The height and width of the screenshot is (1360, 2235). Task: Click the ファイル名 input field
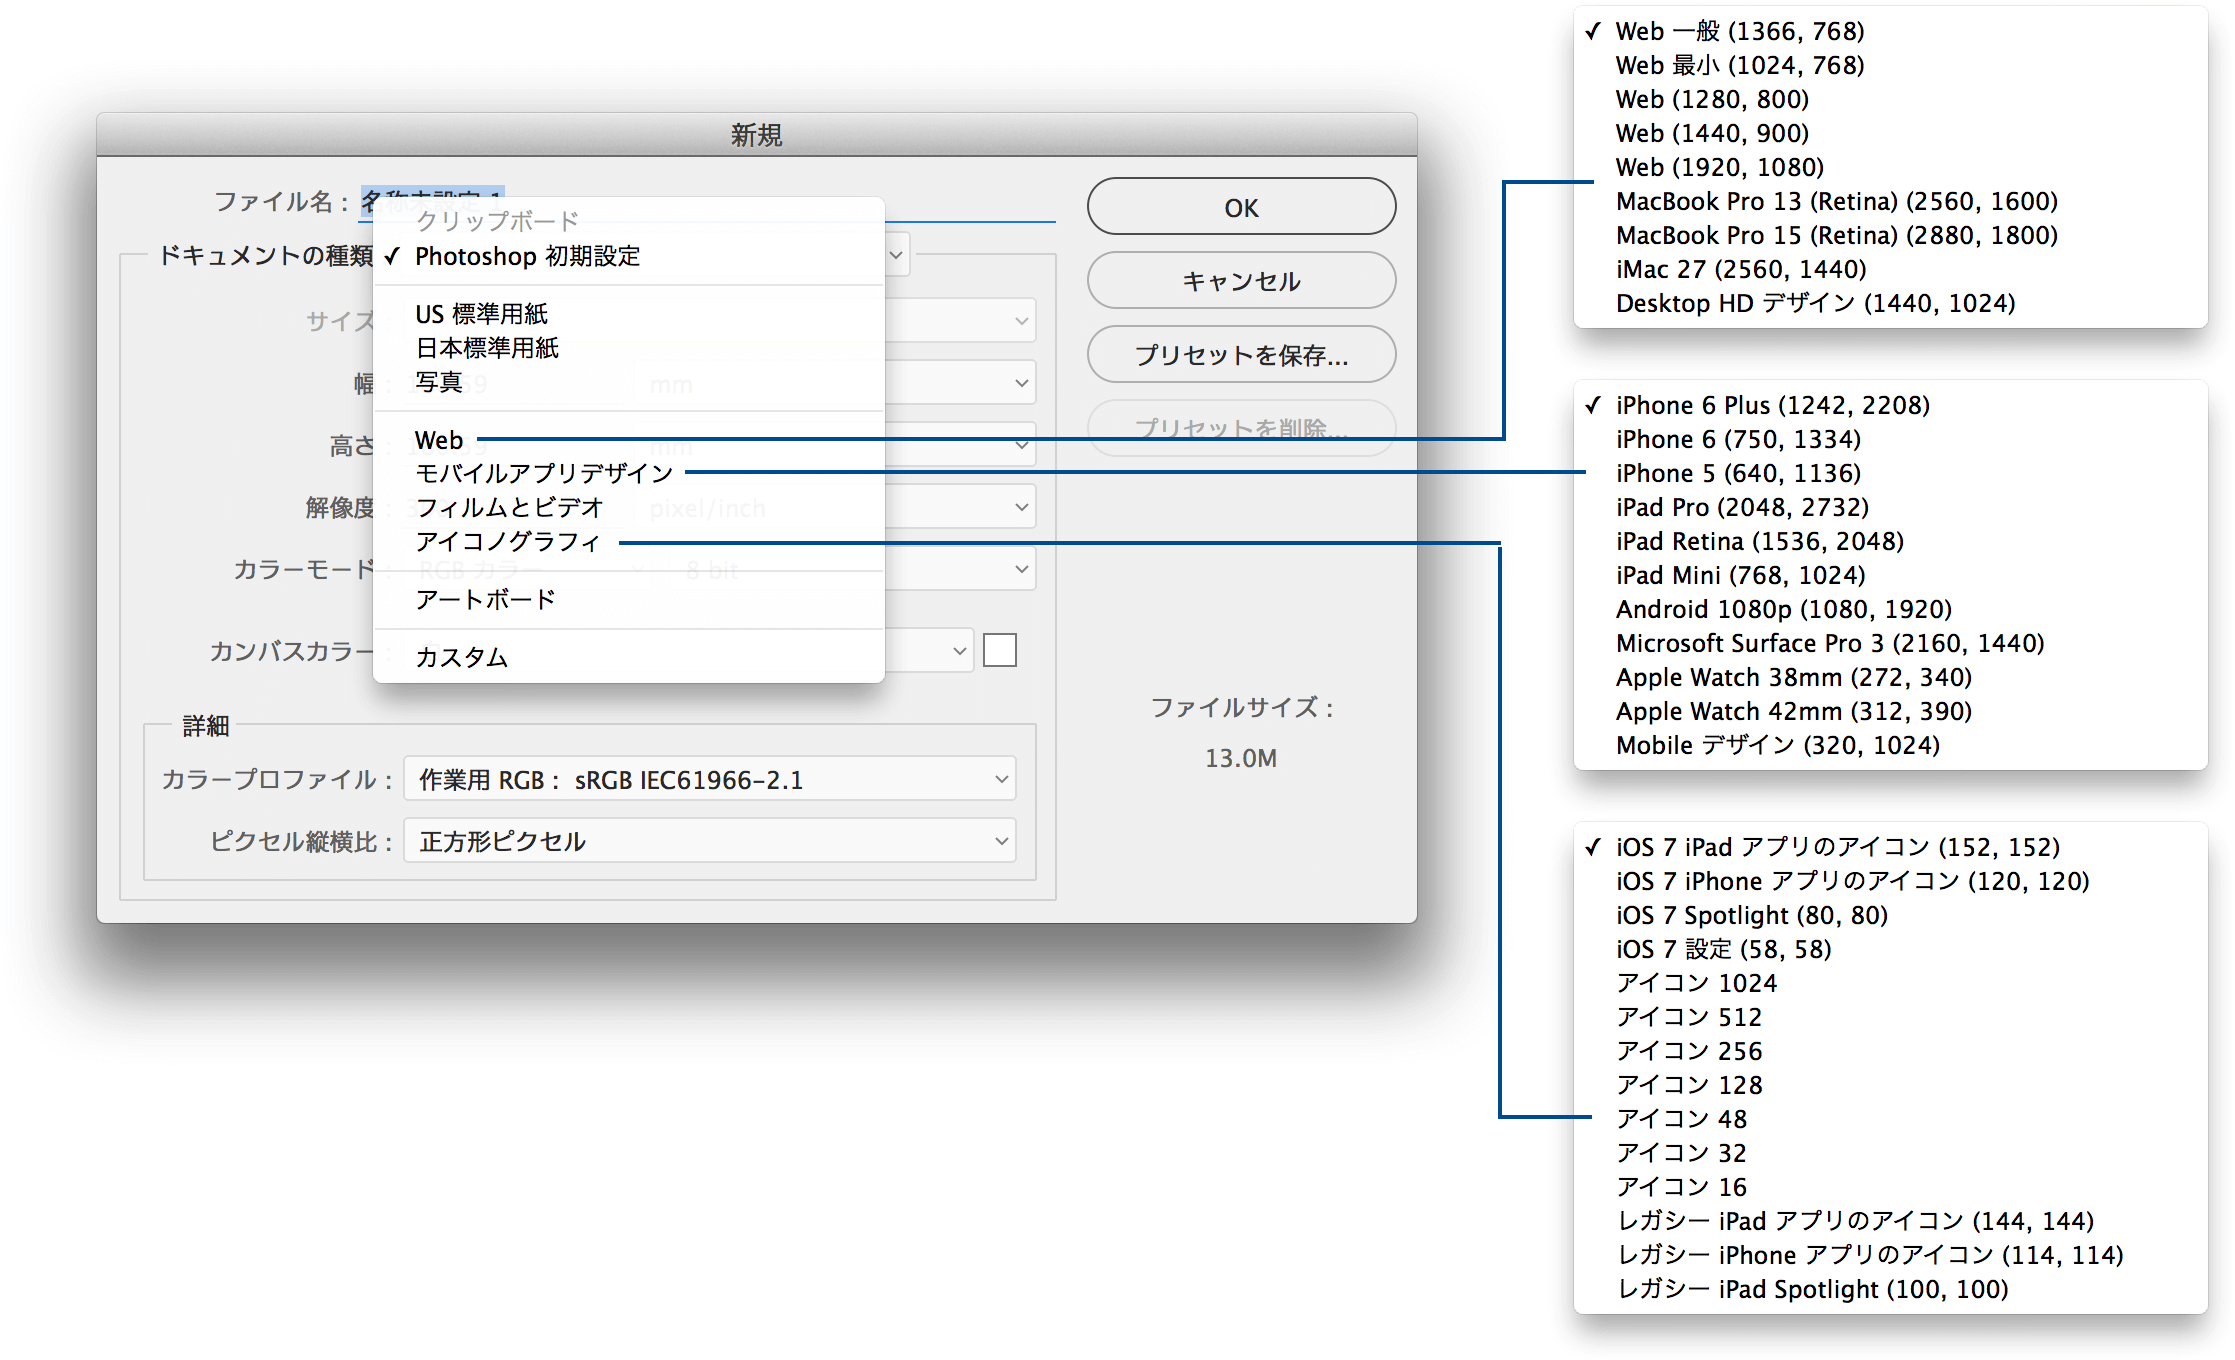[x=707, y=202]
